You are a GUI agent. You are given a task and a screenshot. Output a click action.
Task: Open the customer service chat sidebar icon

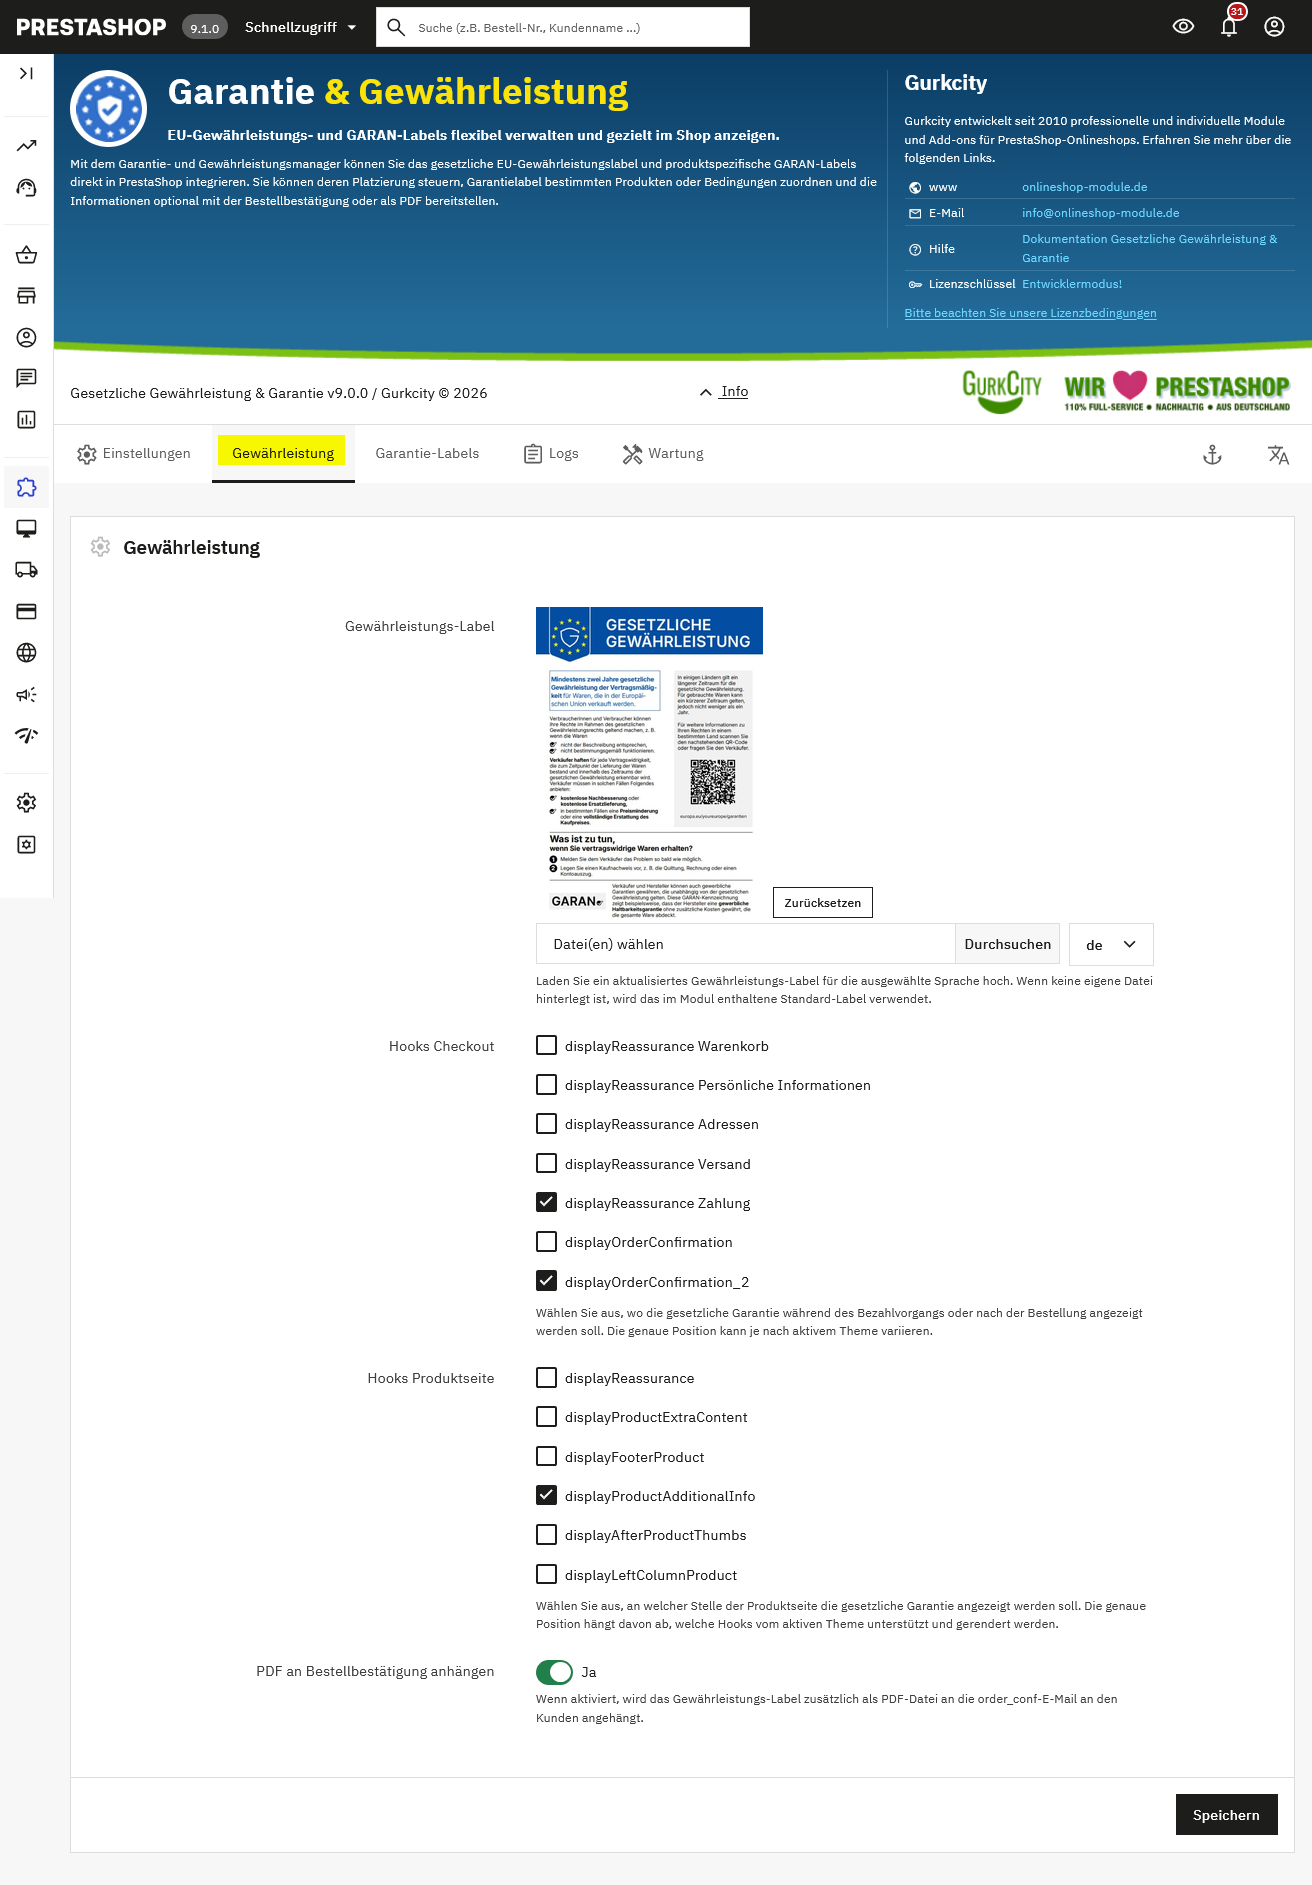click(x=26, y=378)
